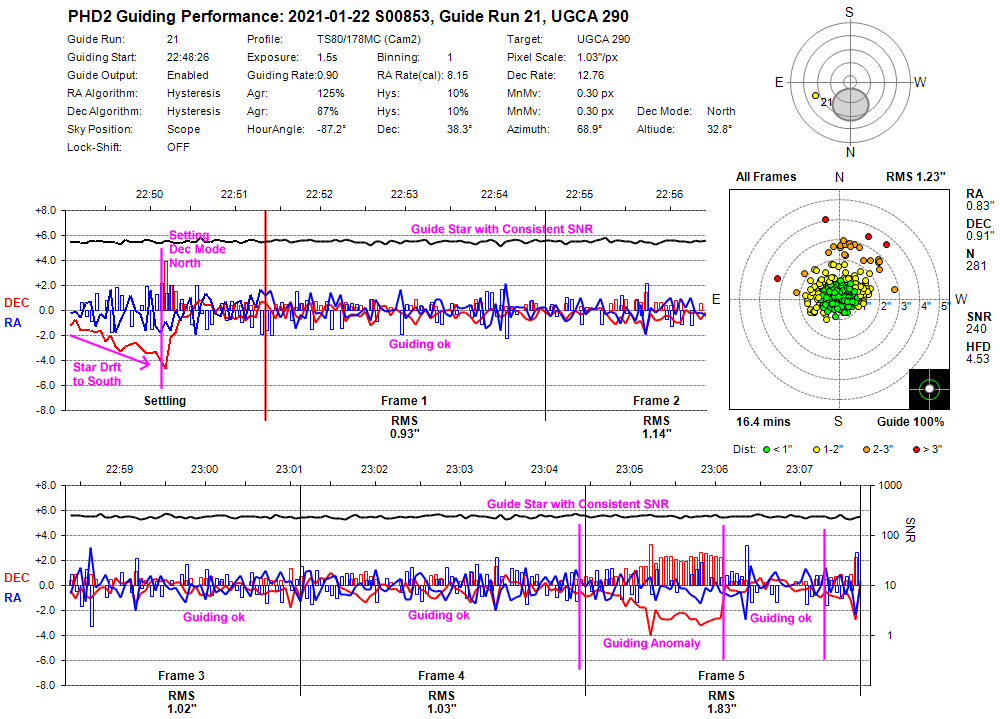This screenshot has height=719, width=1000.
Task: Click the 'Guide 100%' text
Action: [910, 422]
